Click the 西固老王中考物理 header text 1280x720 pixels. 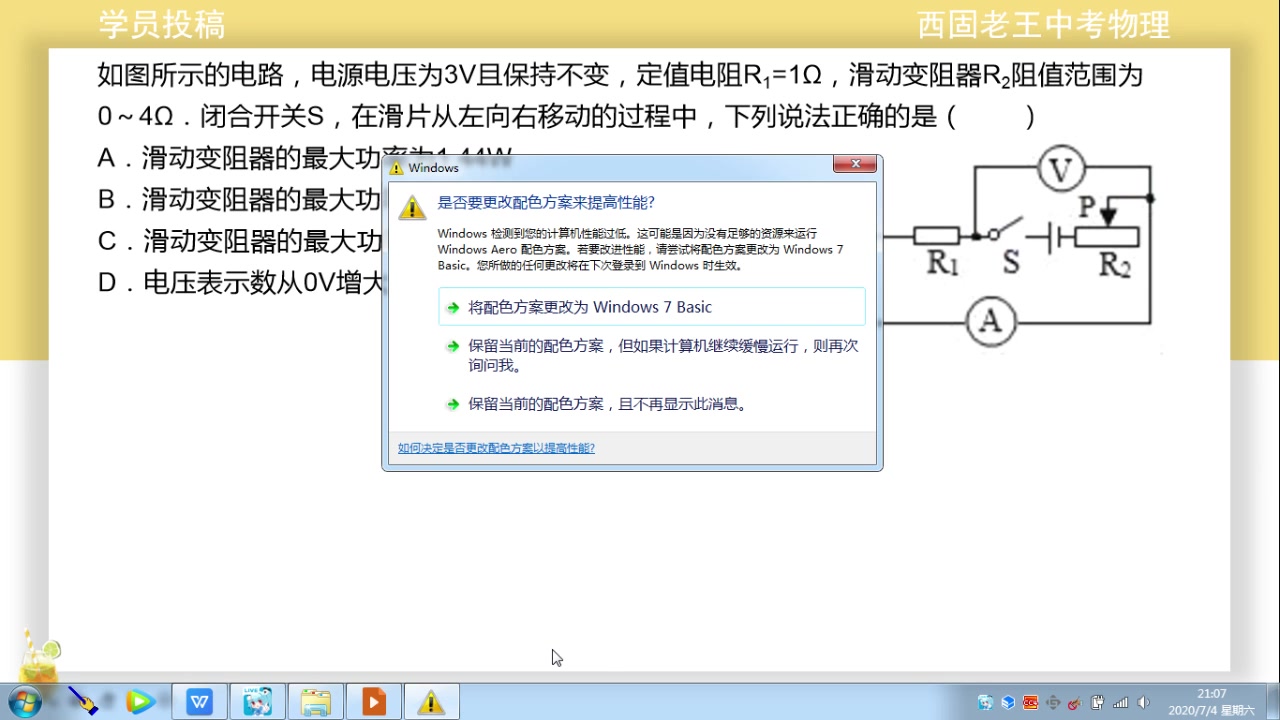tap(1043, 25)
